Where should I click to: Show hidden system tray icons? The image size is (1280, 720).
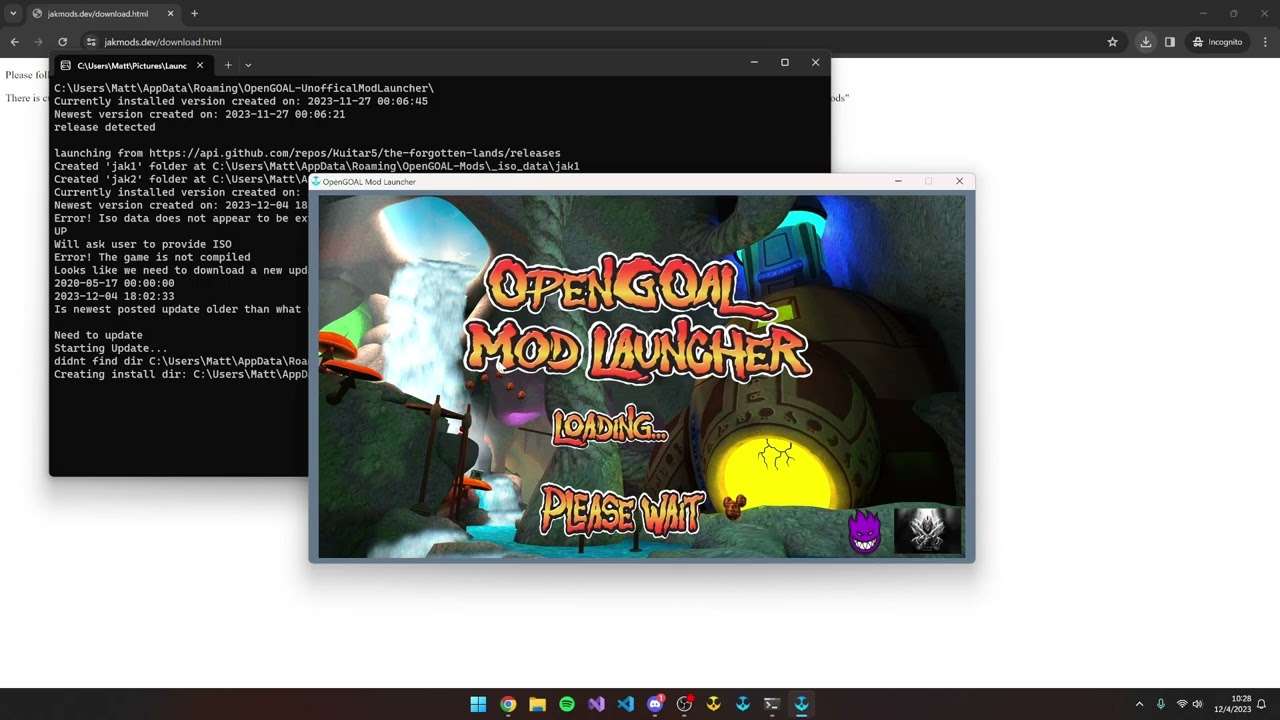tap(1138, 704)
